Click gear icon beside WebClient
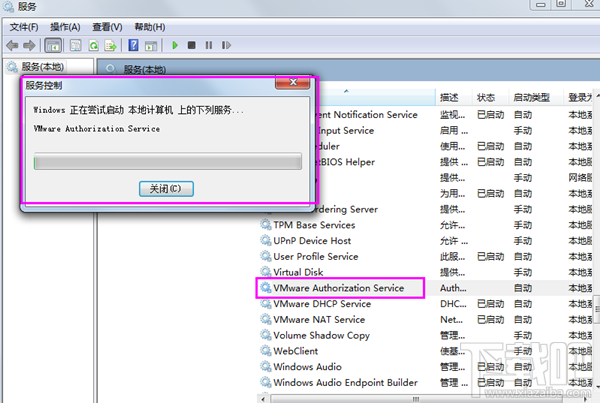This screenshot has width=600, height=403. point(266,350)
